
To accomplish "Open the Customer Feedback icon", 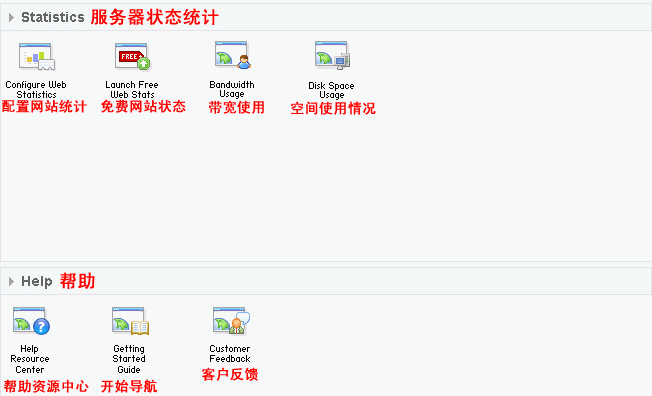I will tap(231, 321).
